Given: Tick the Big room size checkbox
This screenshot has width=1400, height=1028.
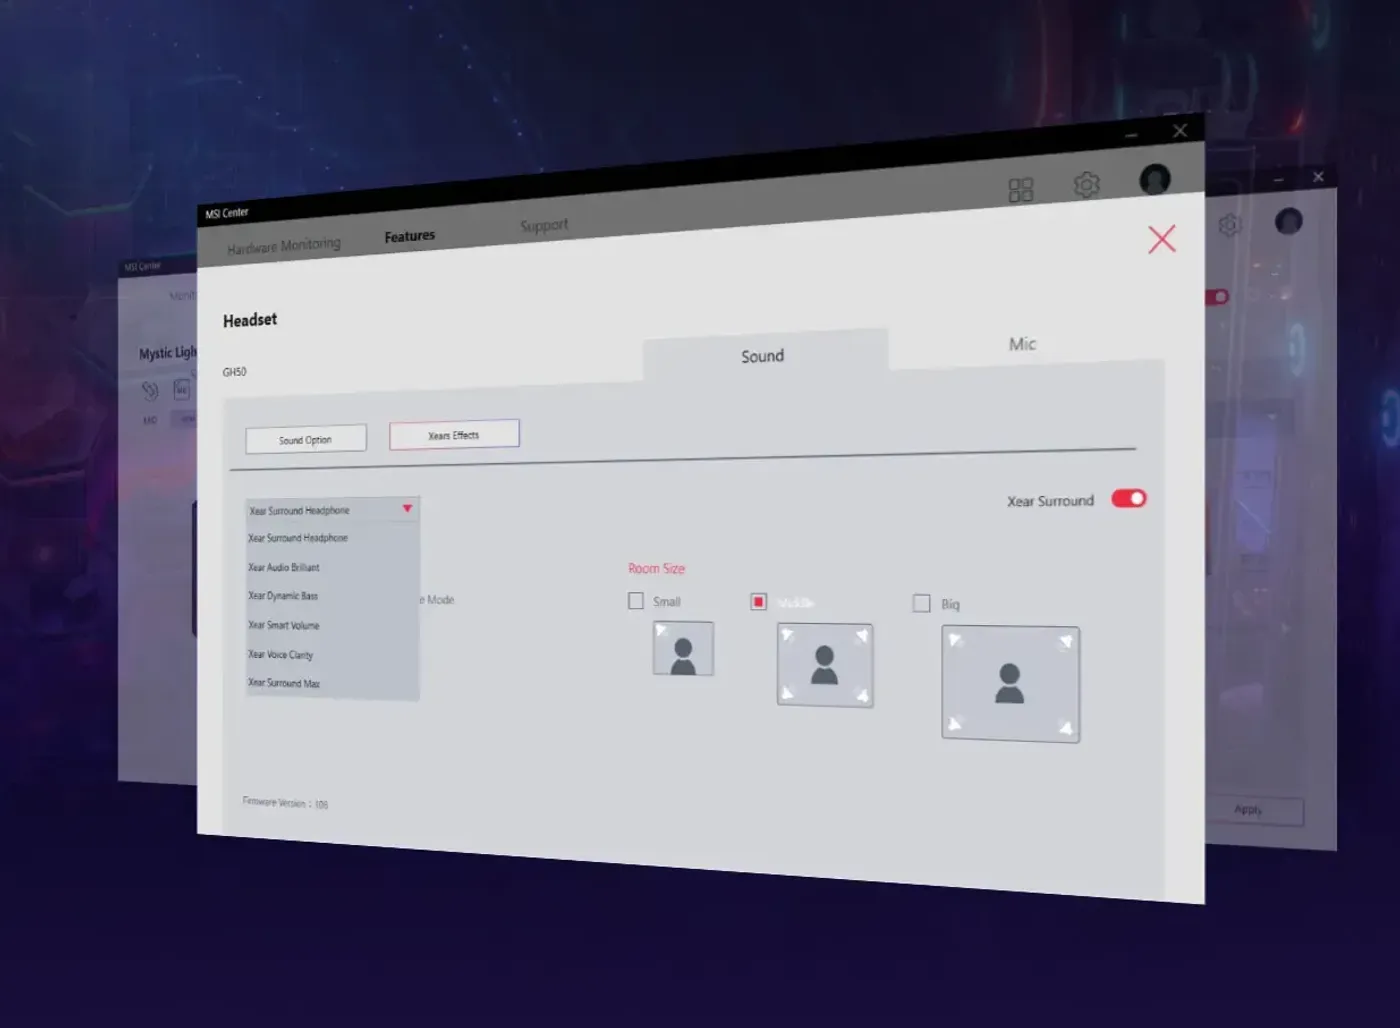Looking at the screenshot, I should pos(922,603).
